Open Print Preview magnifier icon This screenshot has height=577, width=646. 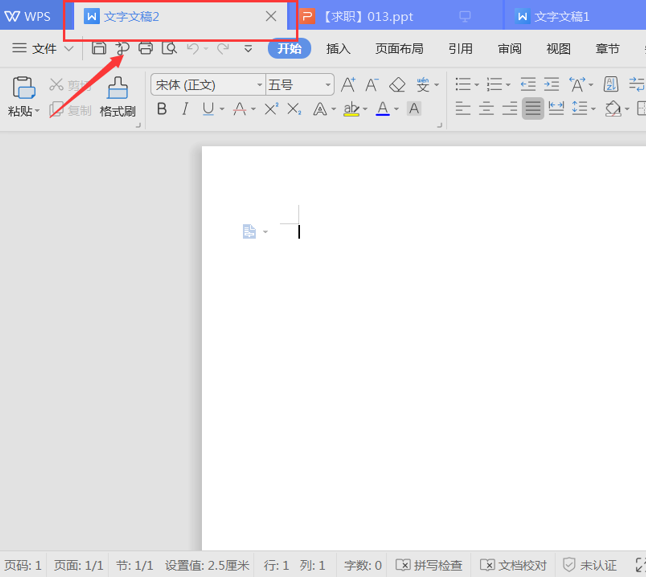pos(169,49)
